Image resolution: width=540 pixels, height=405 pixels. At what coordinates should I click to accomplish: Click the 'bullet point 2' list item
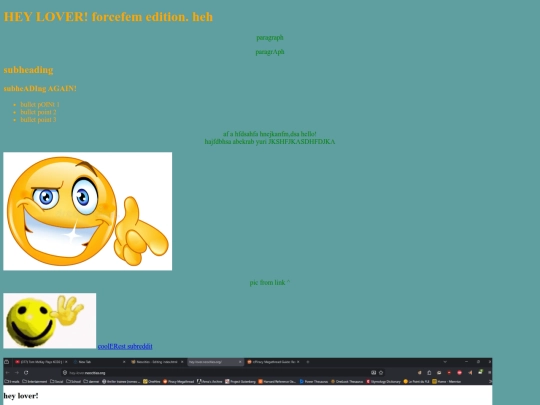click(38, 112)
